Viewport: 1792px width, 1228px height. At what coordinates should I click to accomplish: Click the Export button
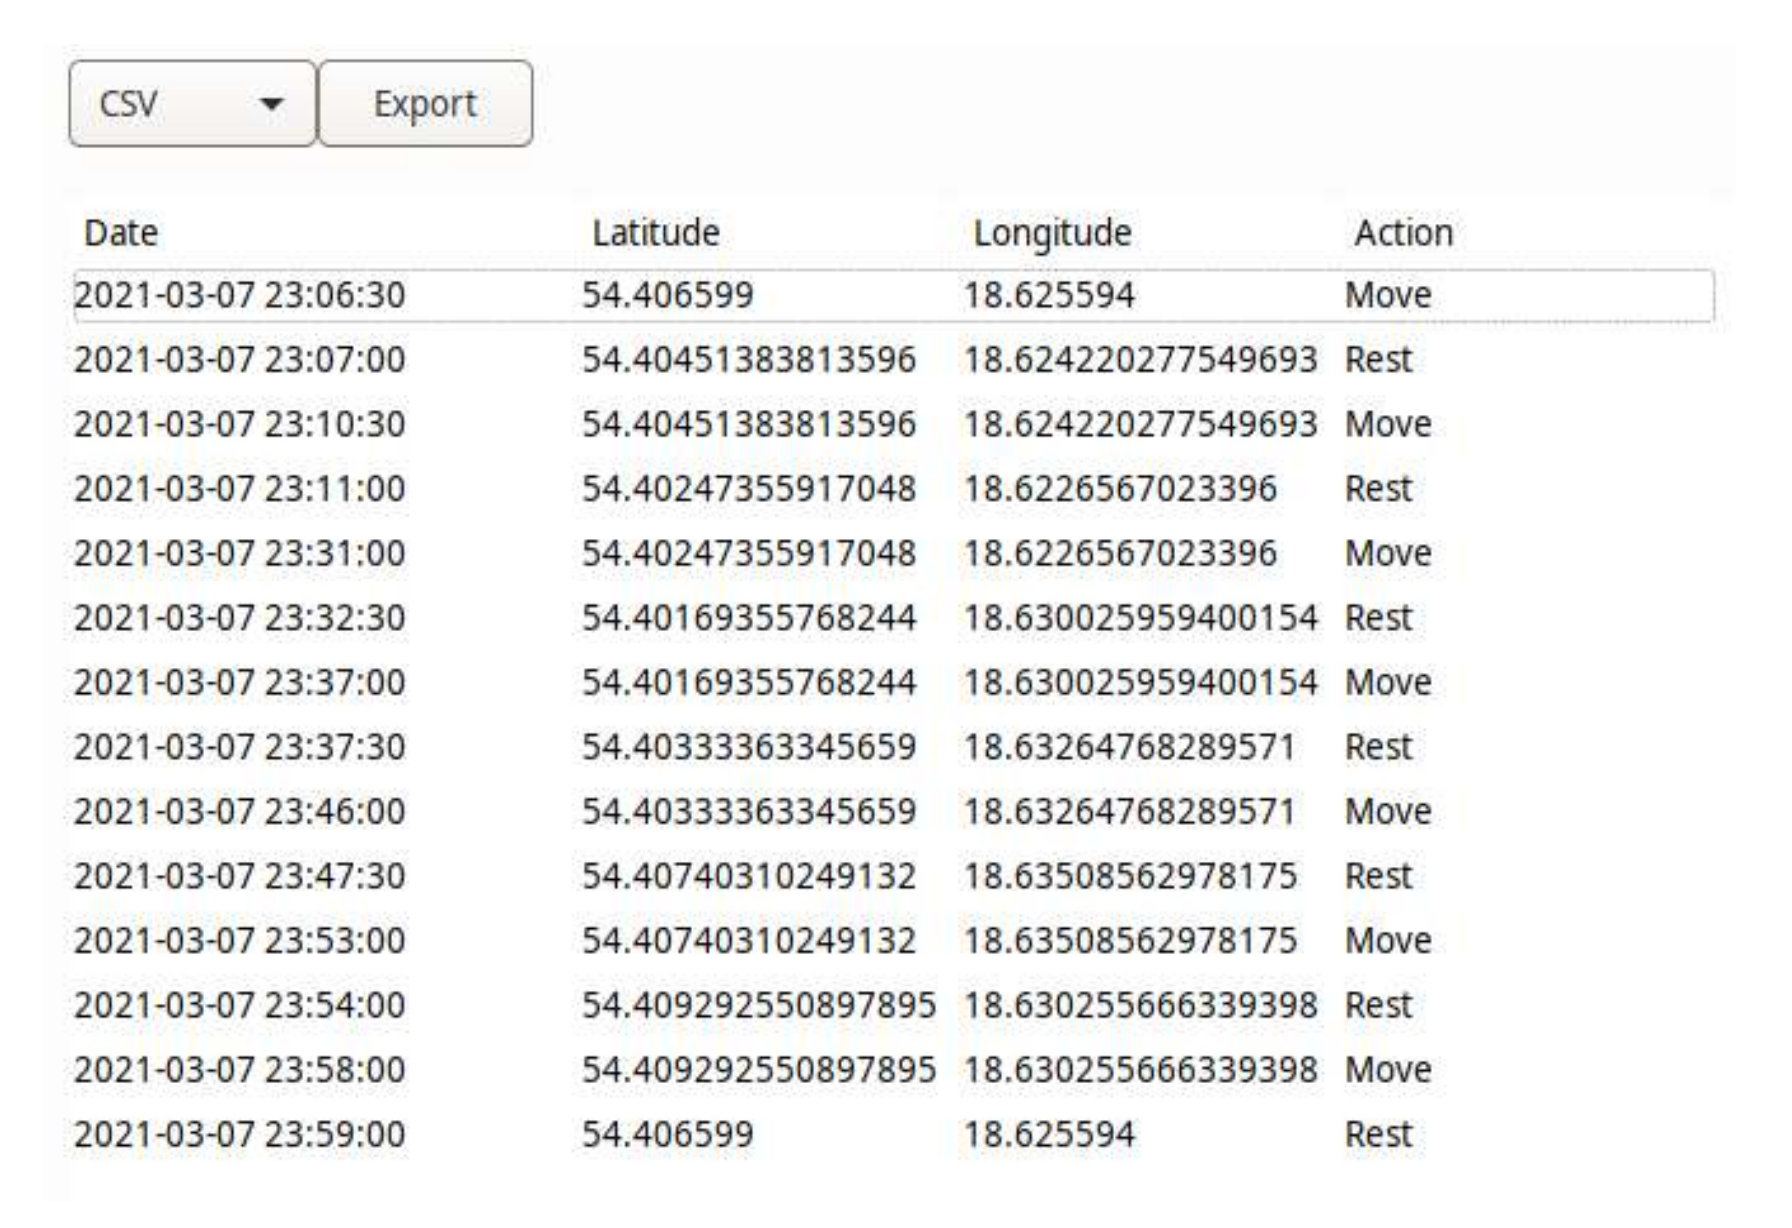tap(425, 104)
